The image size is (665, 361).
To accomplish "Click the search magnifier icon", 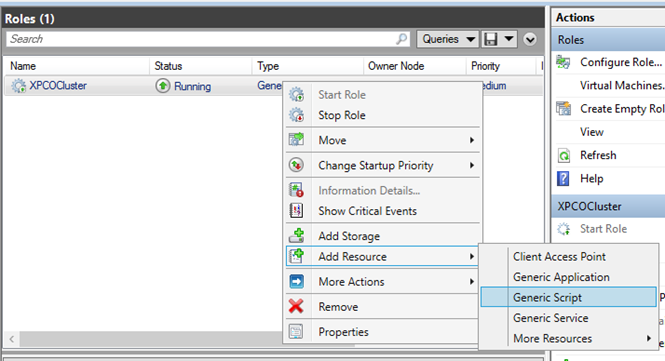I will coord(401,39).
